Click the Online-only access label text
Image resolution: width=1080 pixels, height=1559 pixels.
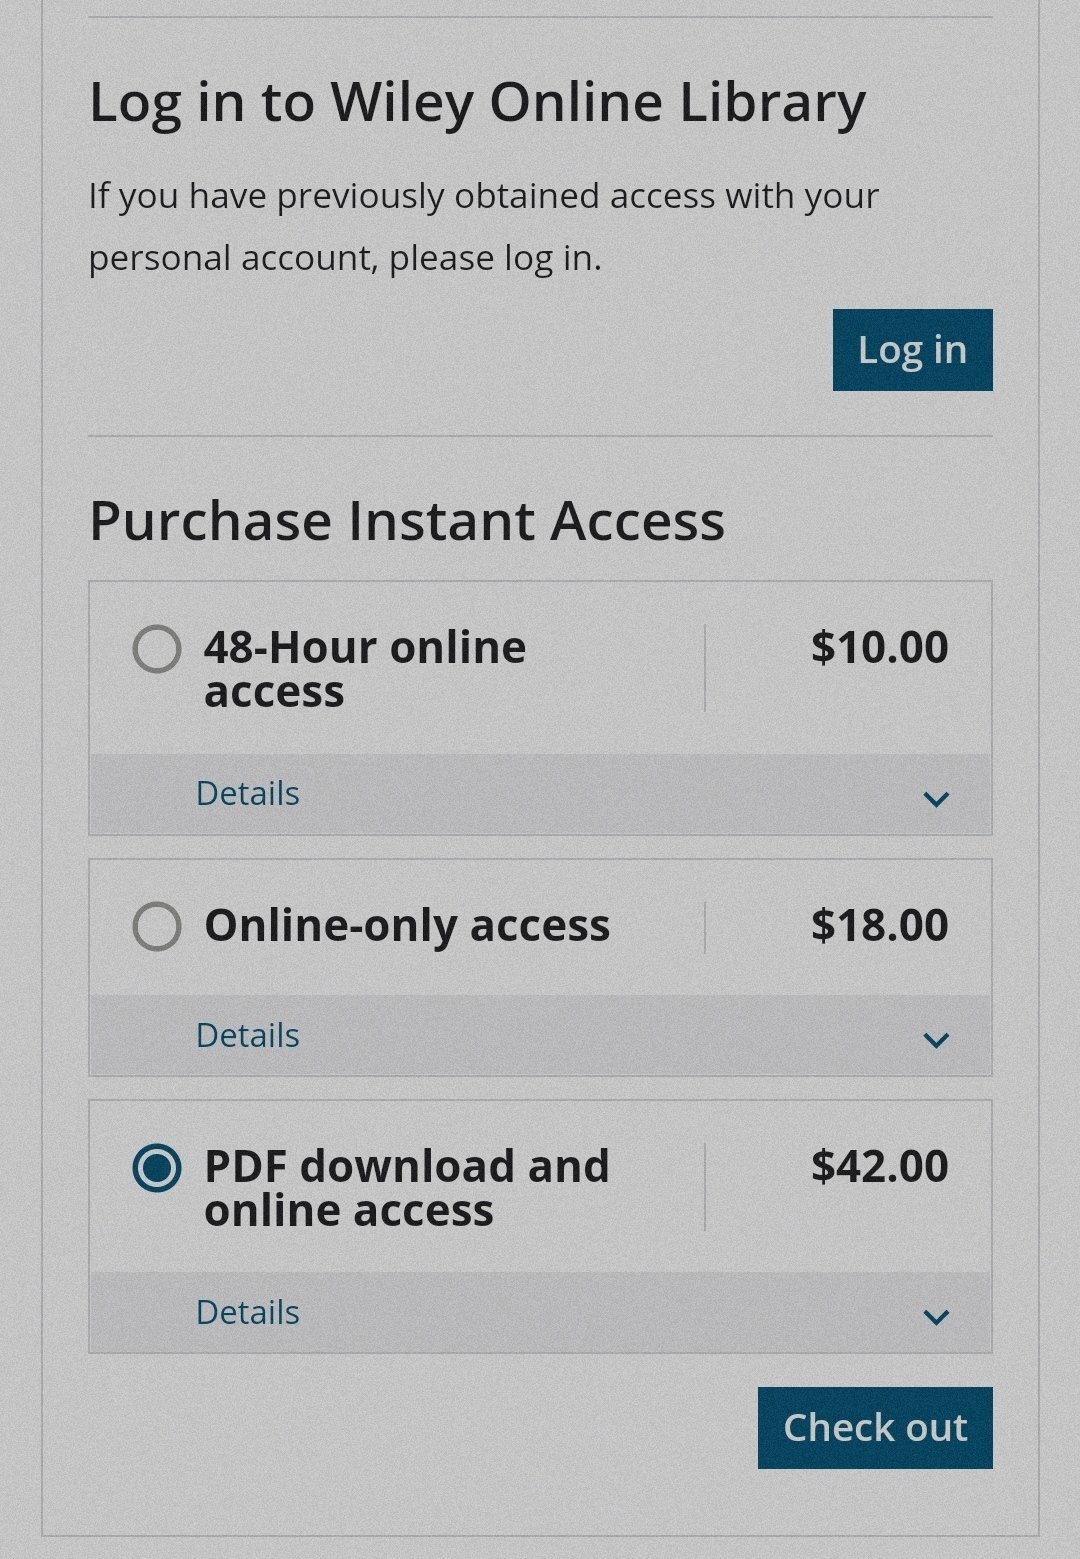(407, 926)
